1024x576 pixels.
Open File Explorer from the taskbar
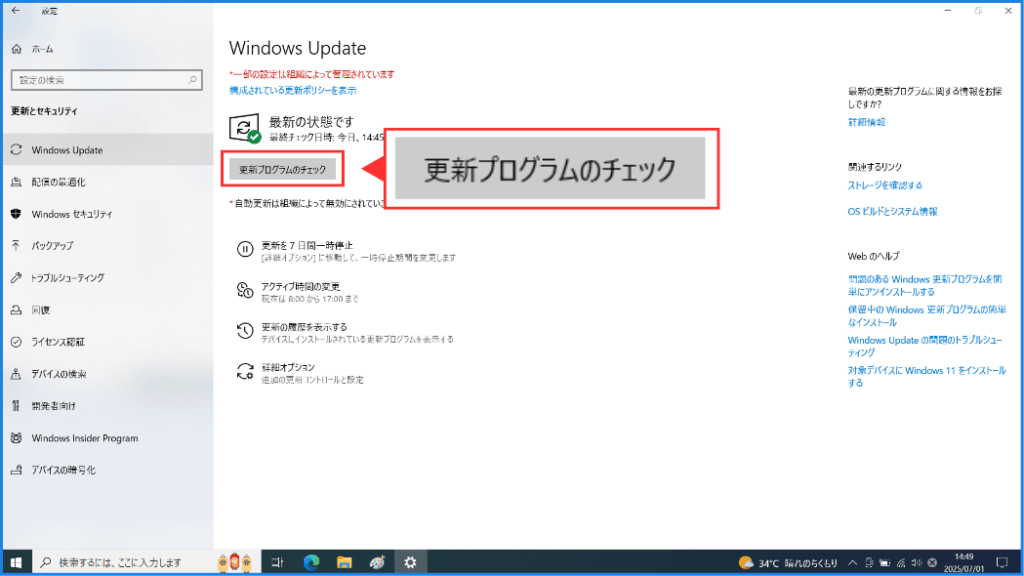(344, 562)
